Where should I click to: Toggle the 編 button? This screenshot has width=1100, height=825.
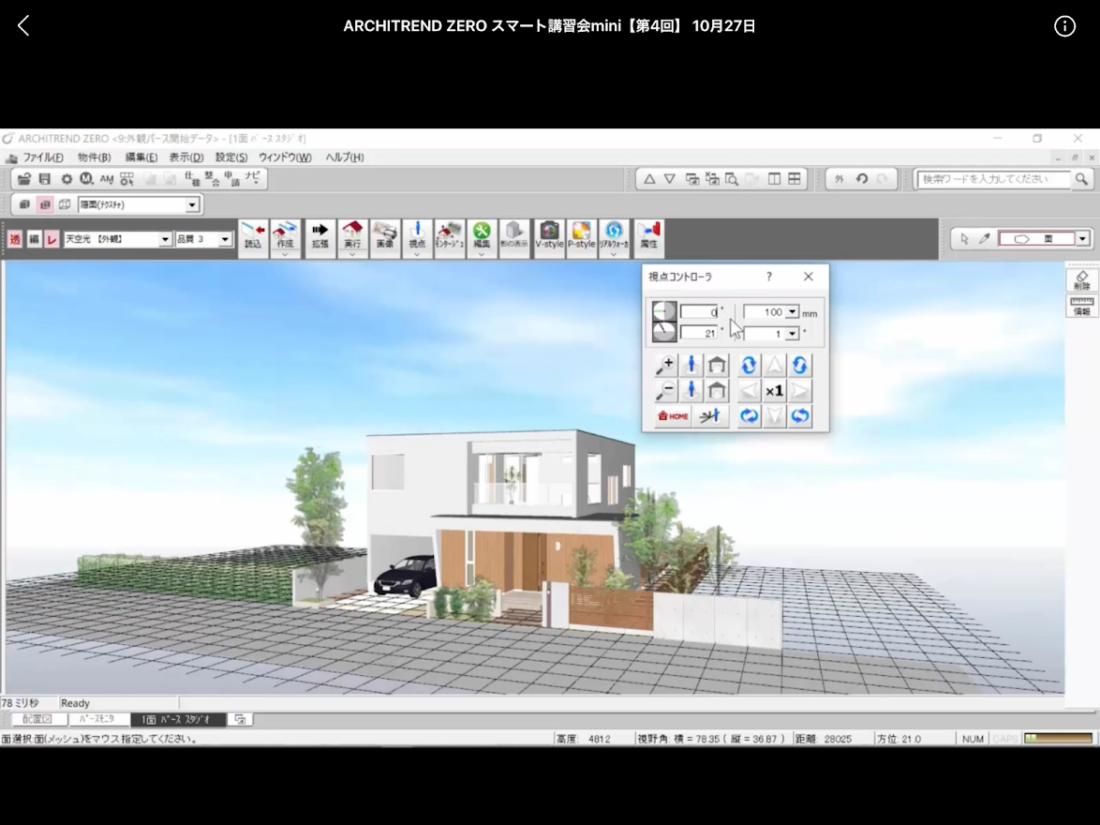tap(34, 239)
